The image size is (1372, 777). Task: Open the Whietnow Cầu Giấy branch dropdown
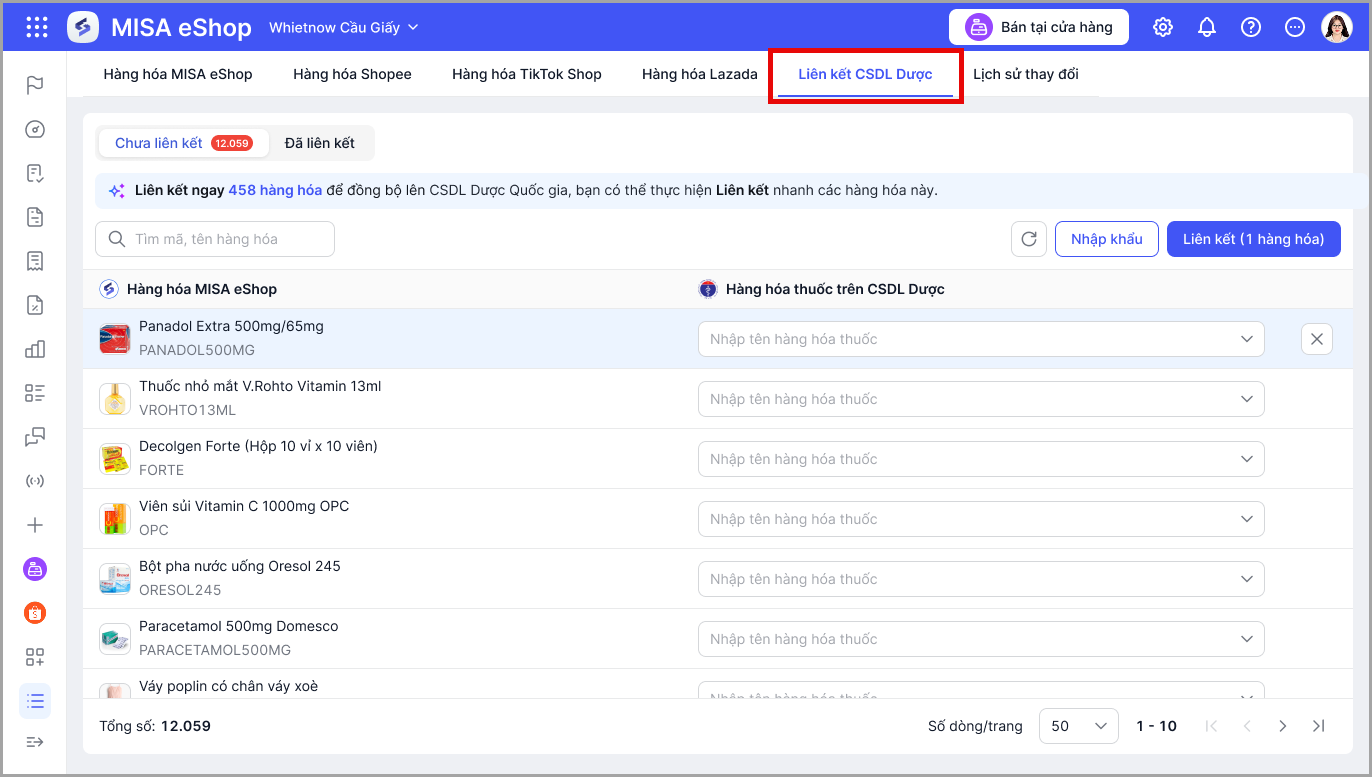(344, 27)
